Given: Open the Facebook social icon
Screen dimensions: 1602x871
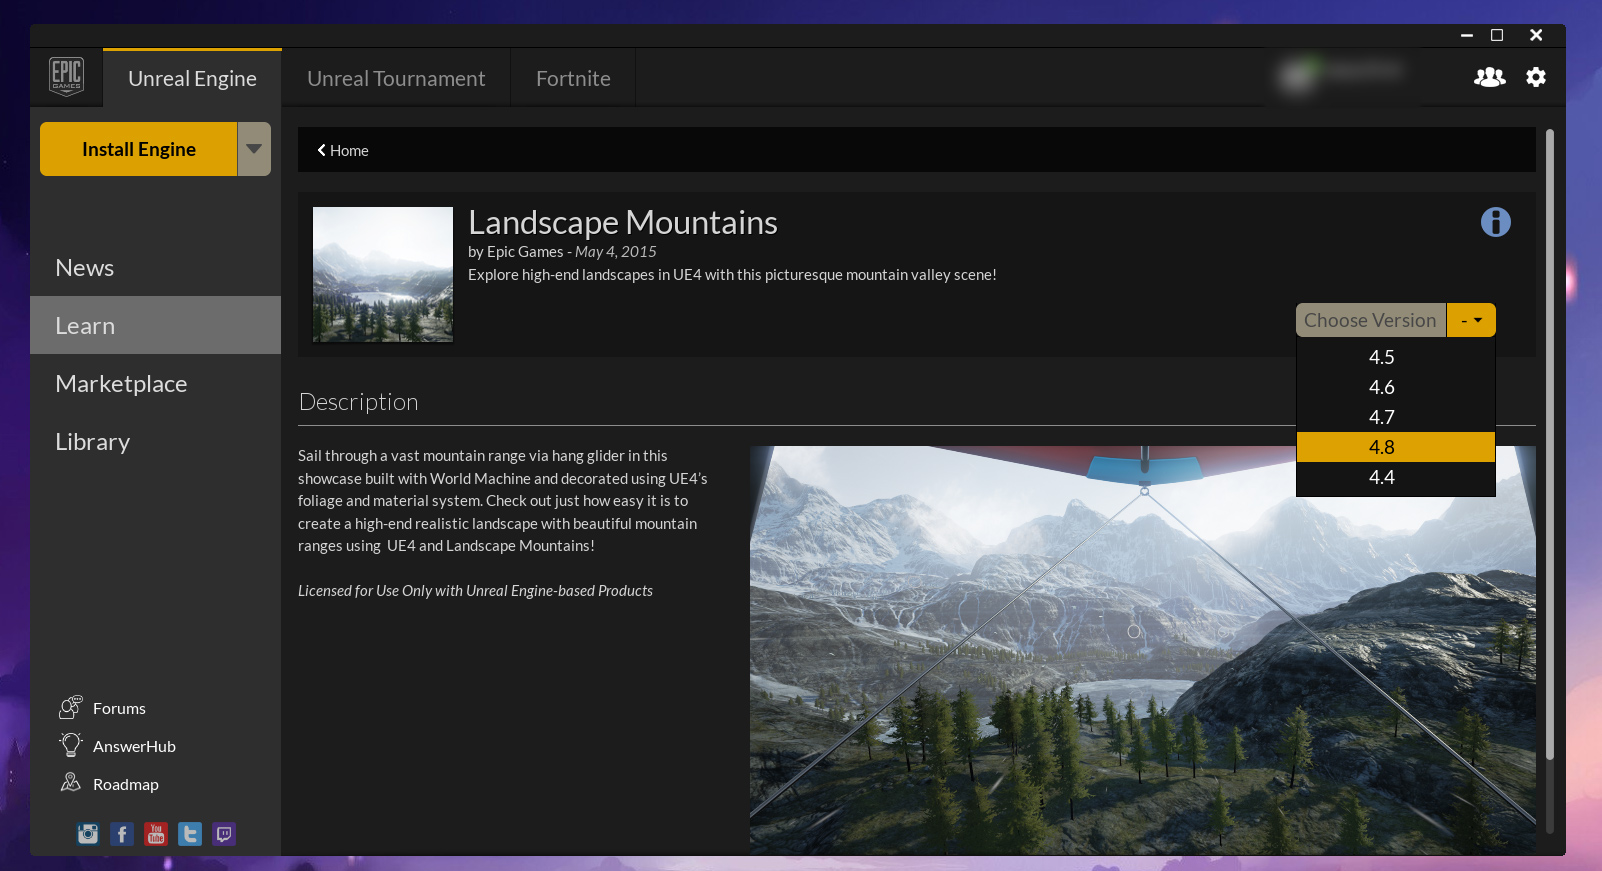Looking at the screenshot, I should 122,834.
